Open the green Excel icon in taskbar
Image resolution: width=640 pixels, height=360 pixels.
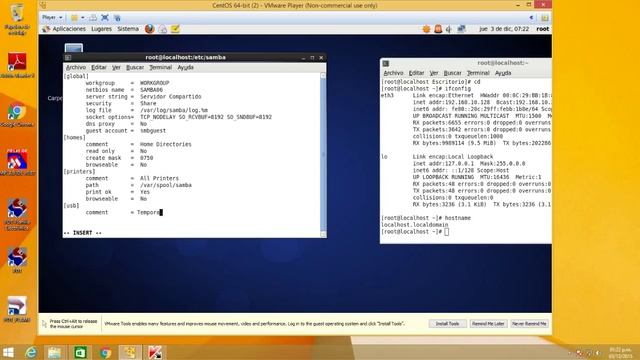click(x=80, y=353)
